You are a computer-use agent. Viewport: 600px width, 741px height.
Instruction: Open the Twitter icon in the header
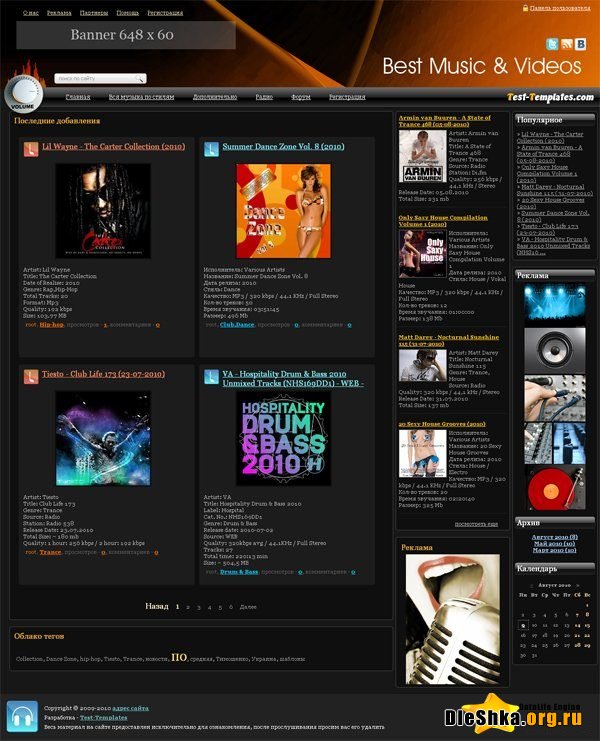coord(552,44)
